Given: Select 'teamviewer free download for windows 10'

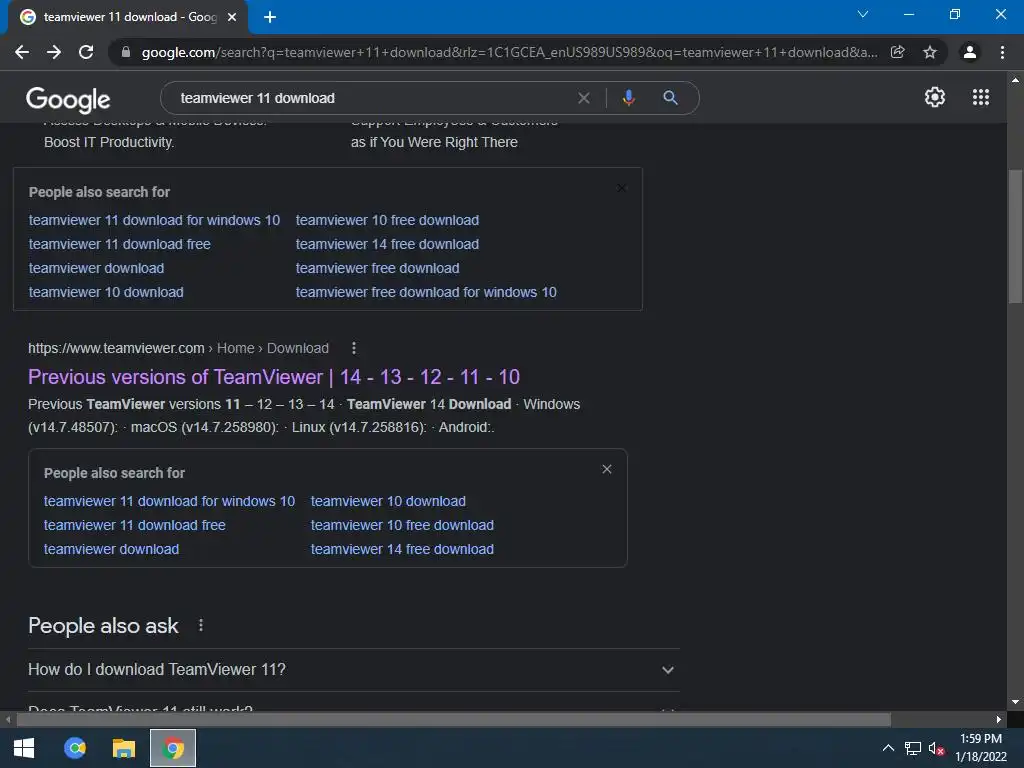Looking at the screenshot, I should pyautogui.click(x=426, y=293).
